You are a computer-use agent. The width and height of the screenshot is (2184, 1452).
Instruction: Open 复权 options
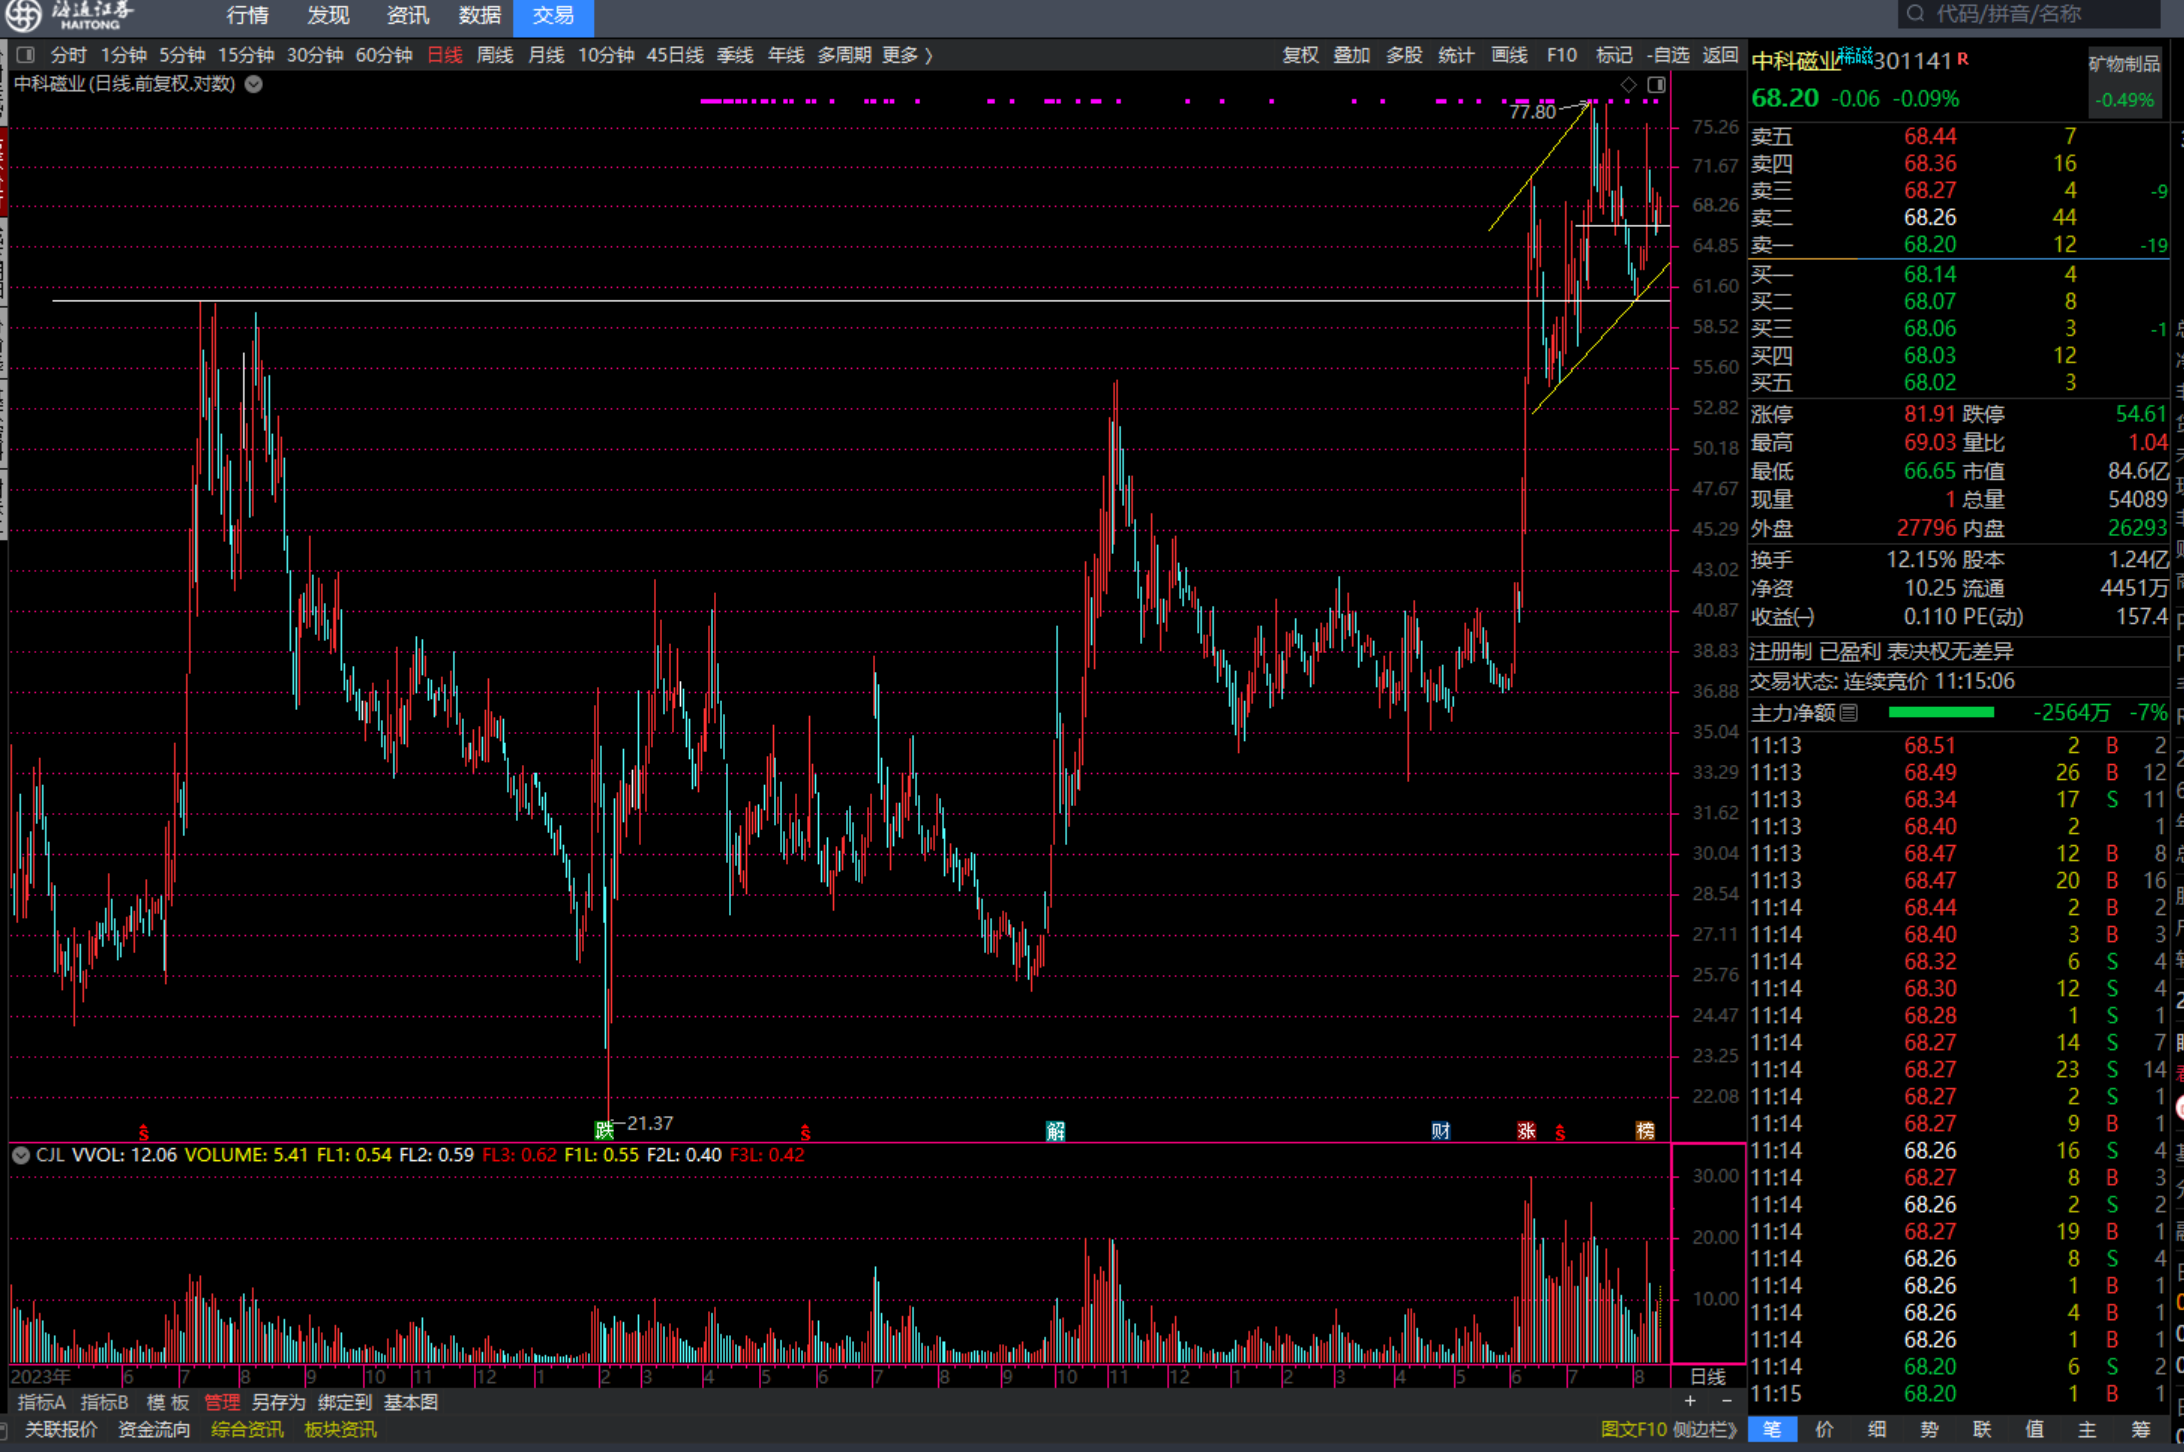(1301, 55)
